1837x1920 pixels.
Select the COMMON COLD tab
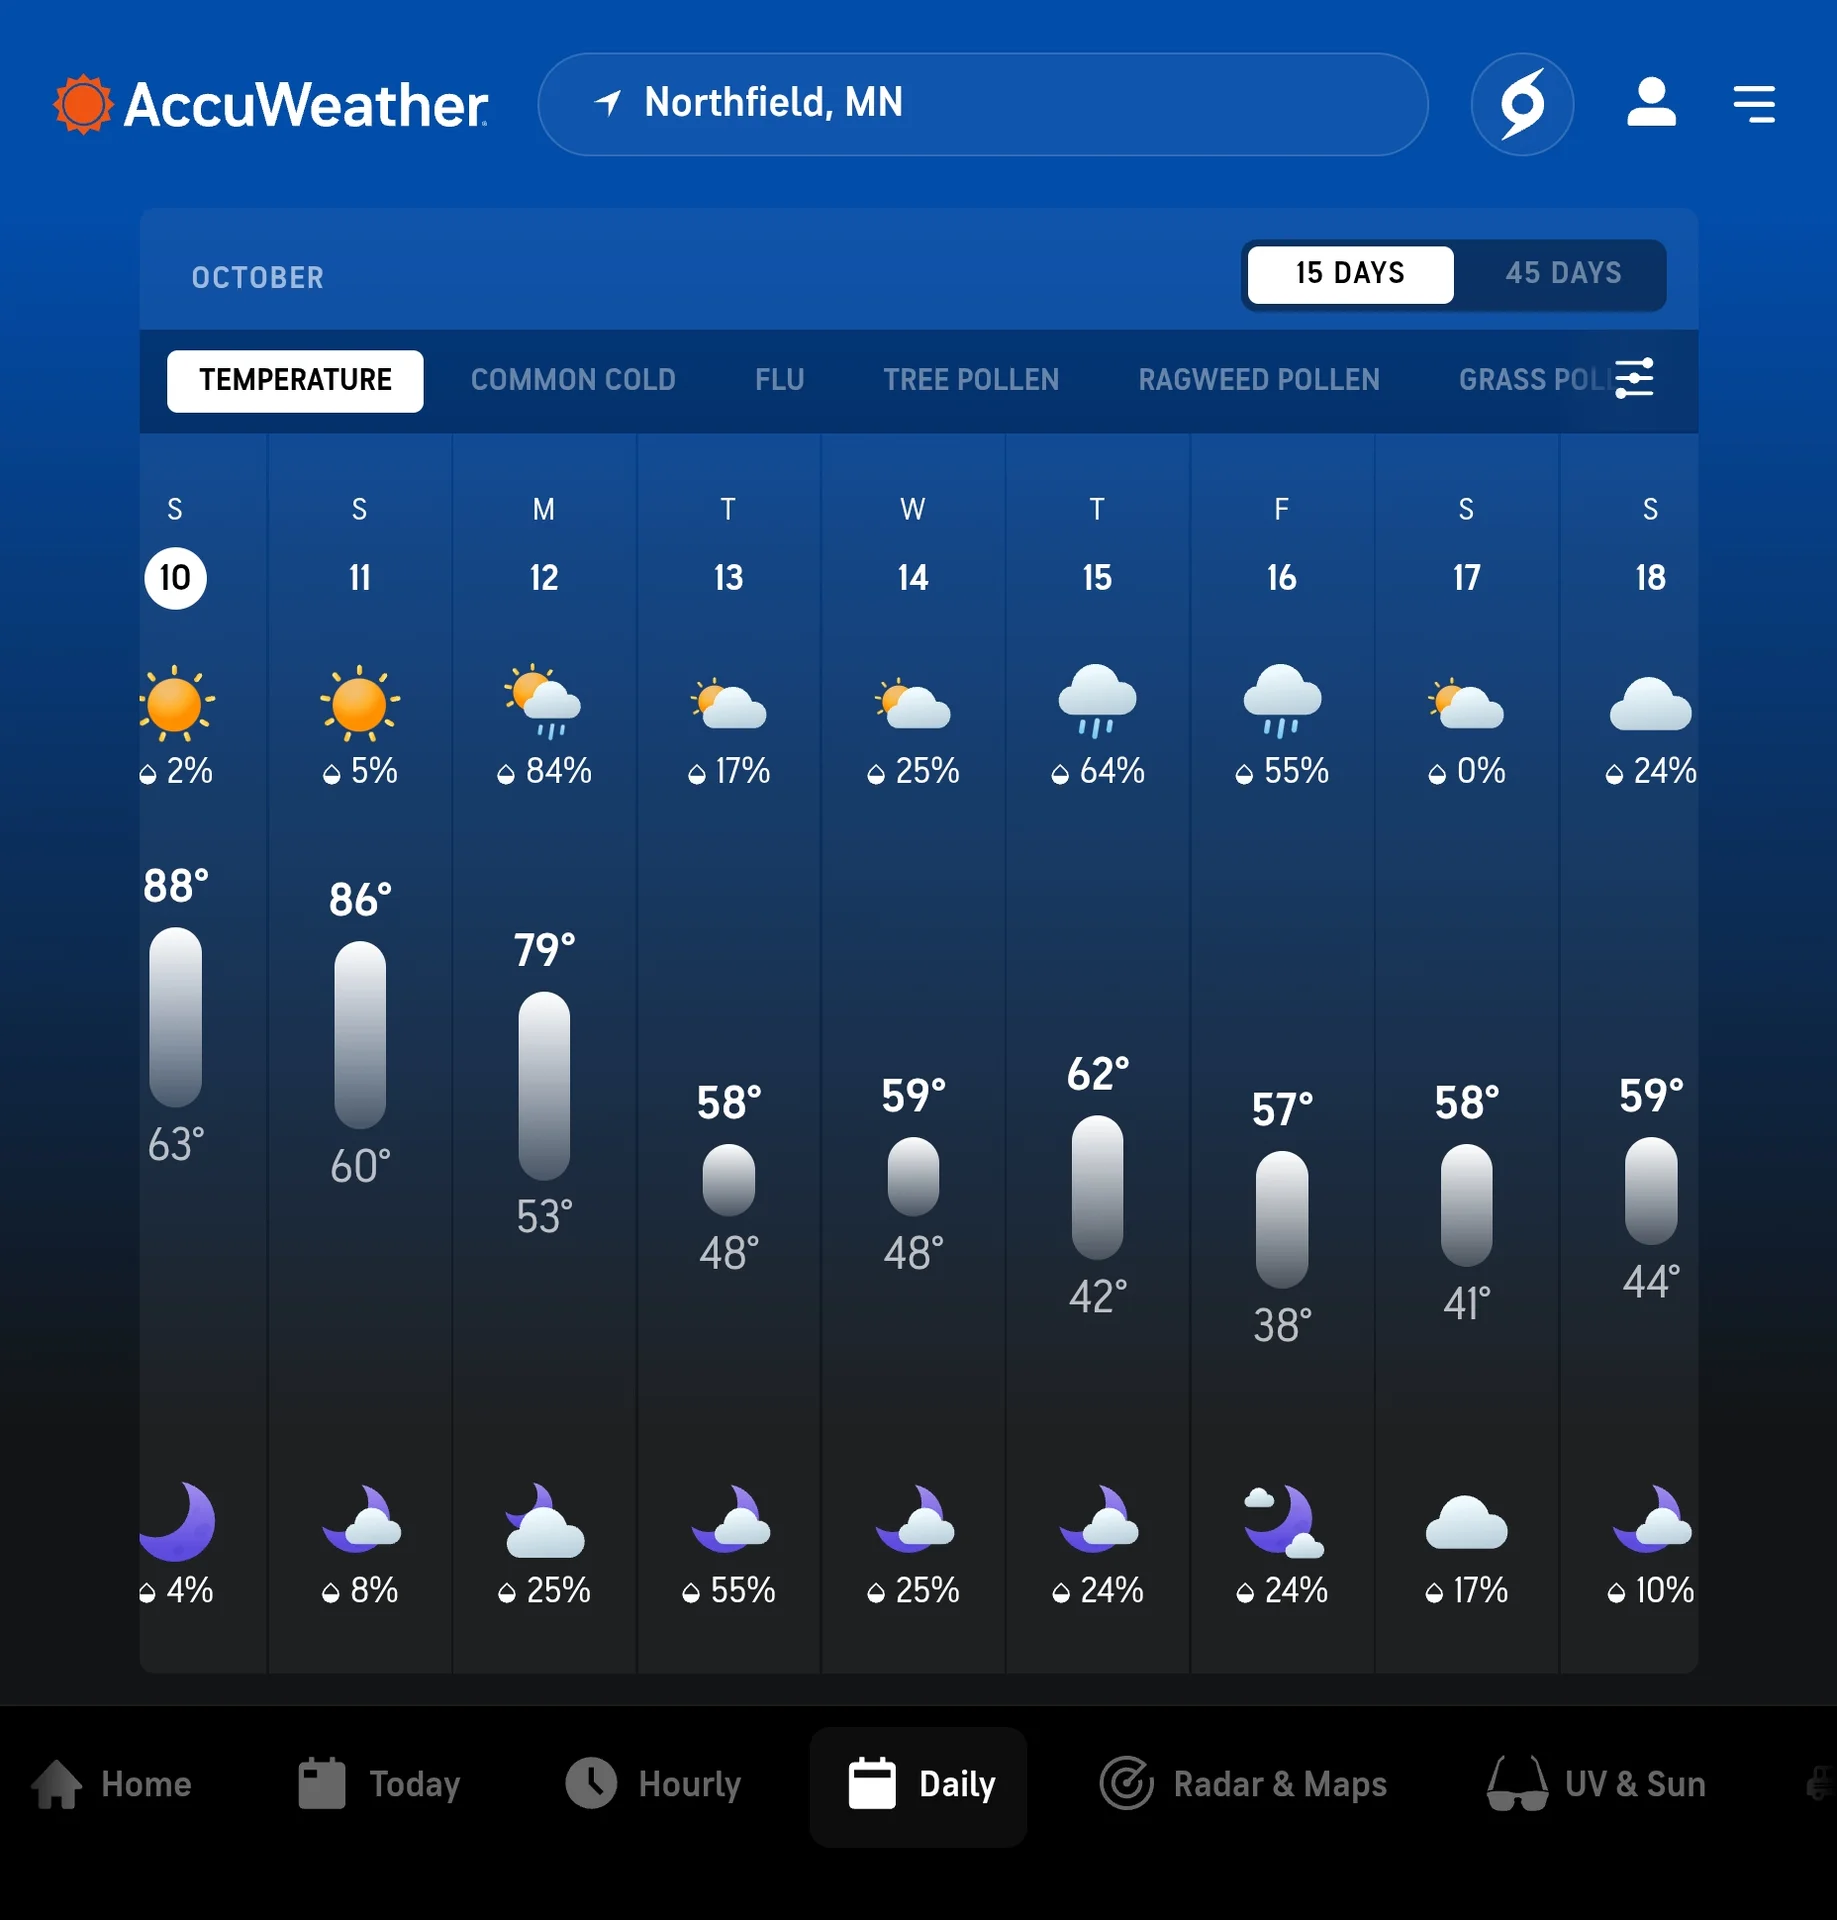pos(573,380)
